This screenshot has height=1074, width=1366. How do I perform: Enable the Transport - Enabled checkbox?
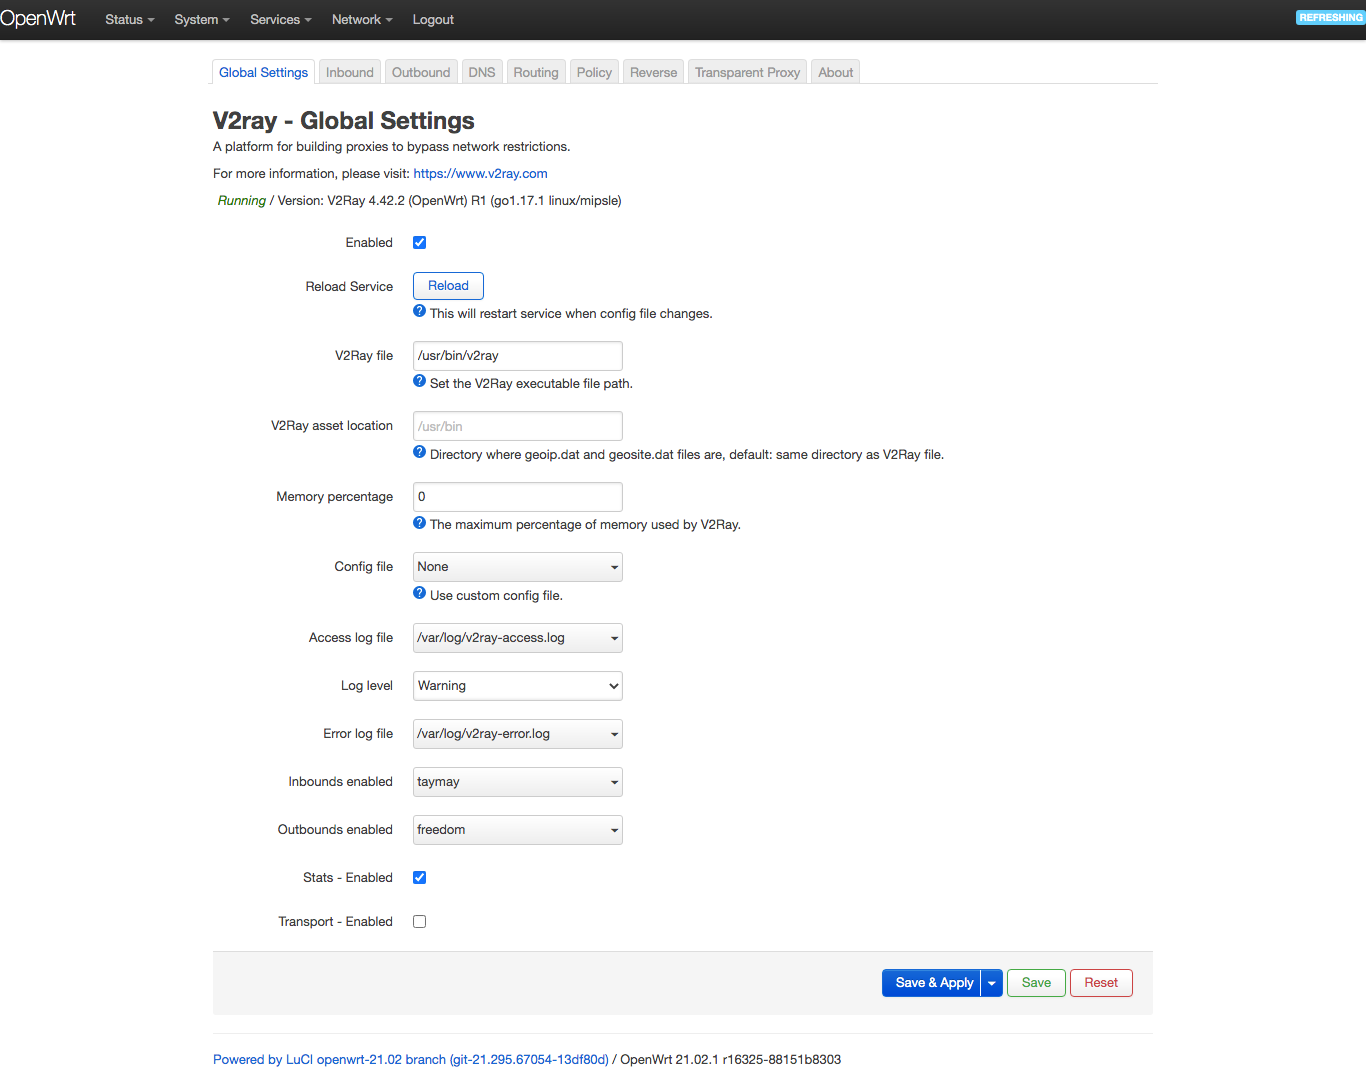click(420, 922)
